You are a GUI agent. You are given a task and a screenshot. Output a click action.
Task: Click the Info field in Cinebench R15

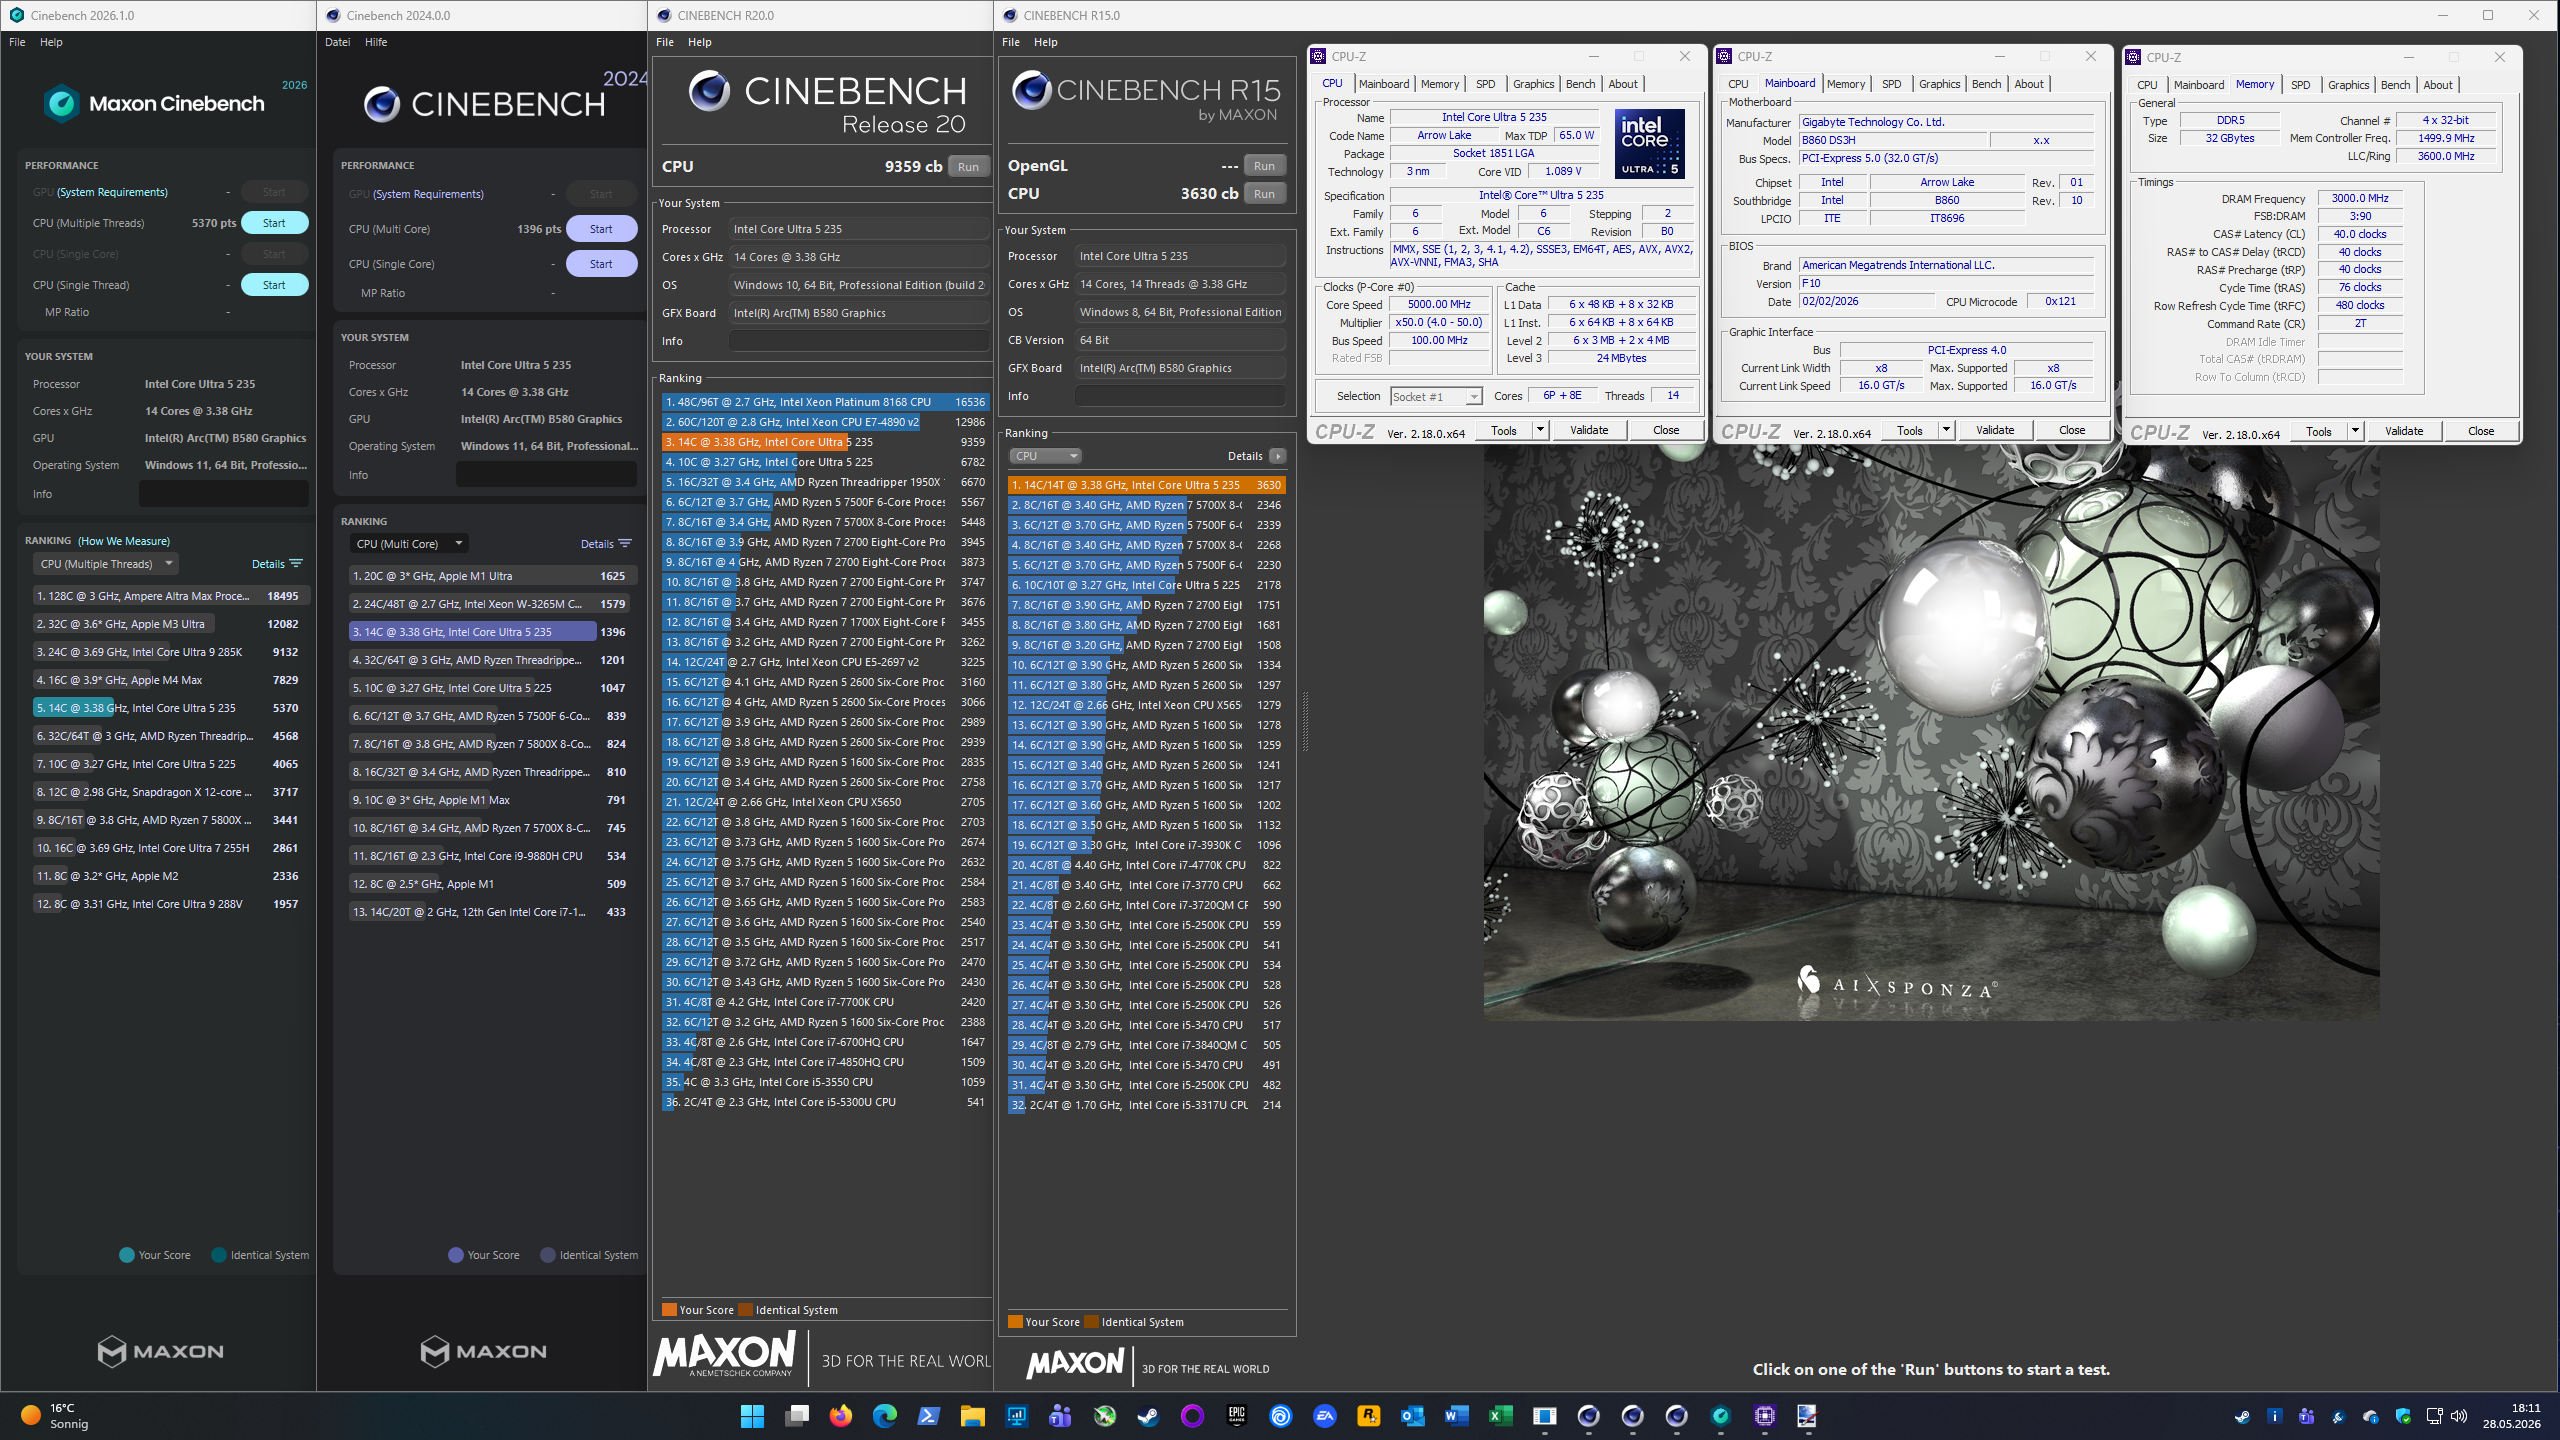1180,396
